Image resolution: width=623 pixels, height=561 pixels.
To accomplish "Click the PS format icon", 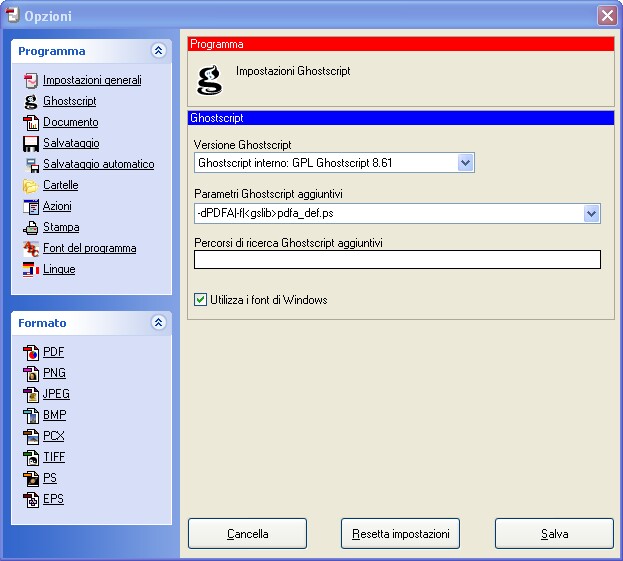I will click(x=31, y=479).
